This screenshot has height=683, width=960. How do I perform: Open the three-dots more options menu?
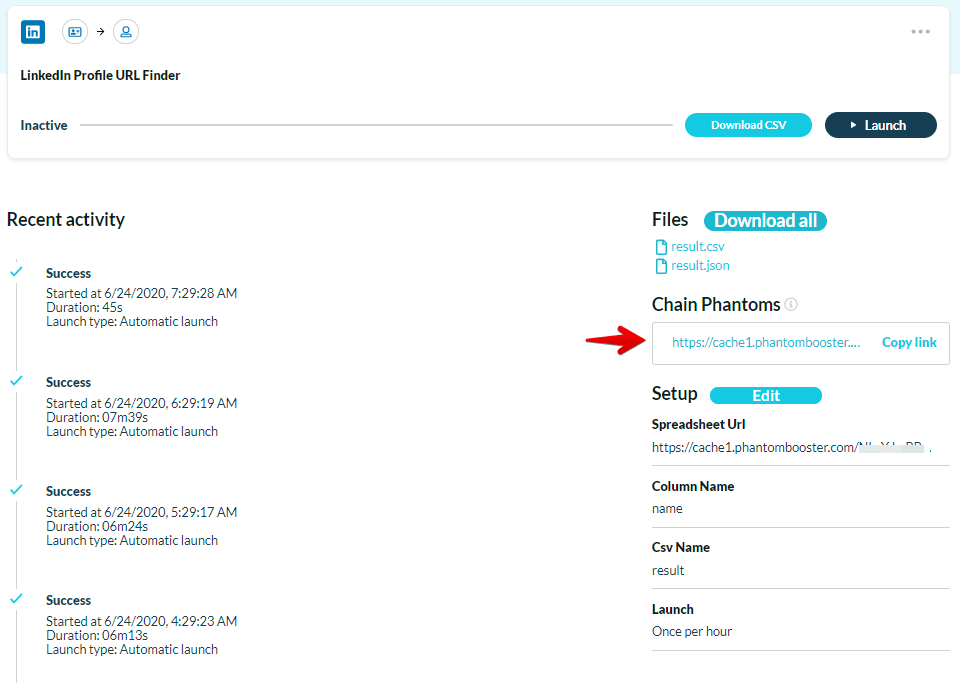click(920, 32)
